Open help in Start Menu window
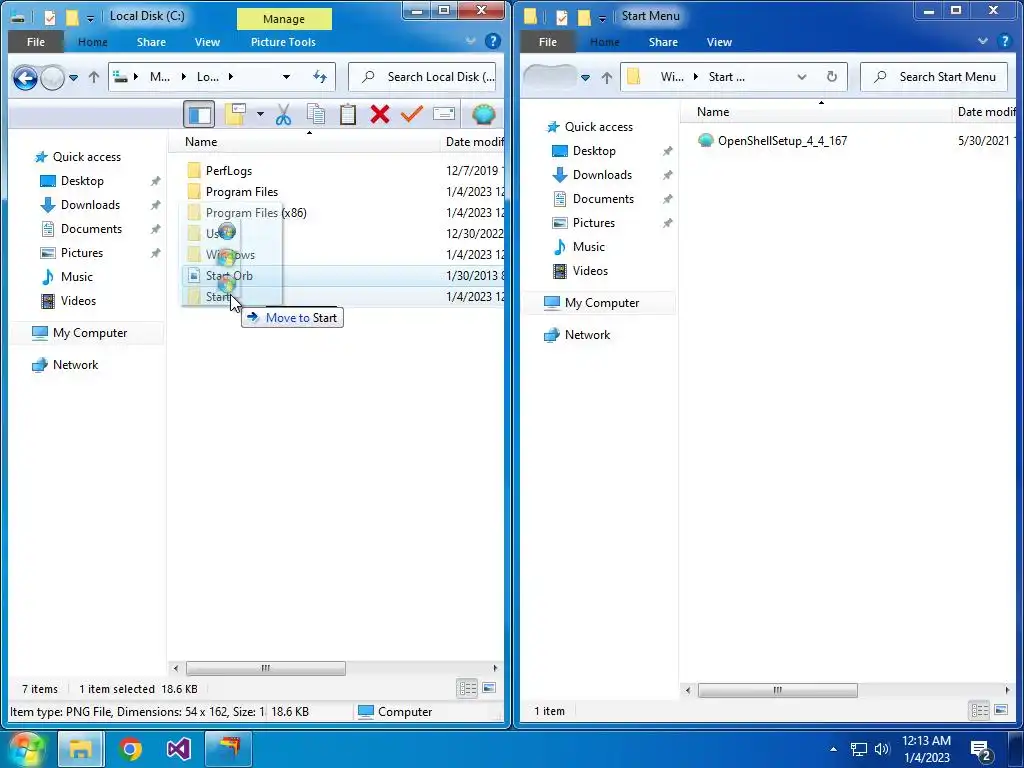The width and height of the screenshot is (1024, 768). [x=1005, y=42]
